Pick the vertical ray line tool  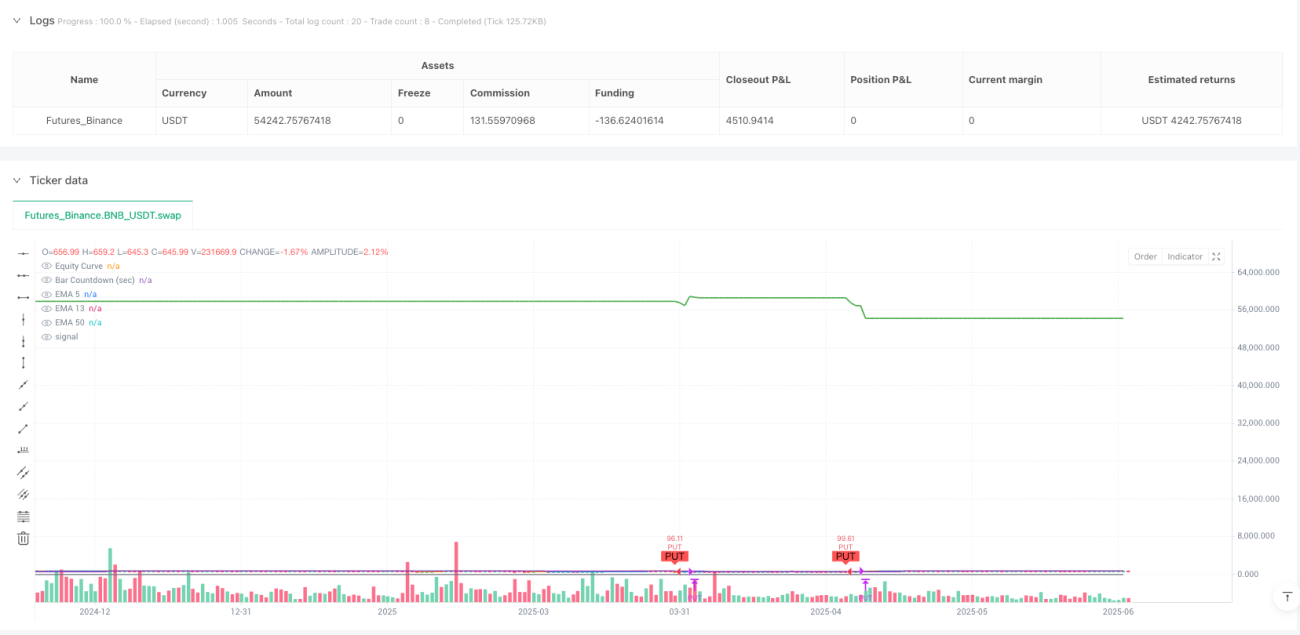pos(24,341)
